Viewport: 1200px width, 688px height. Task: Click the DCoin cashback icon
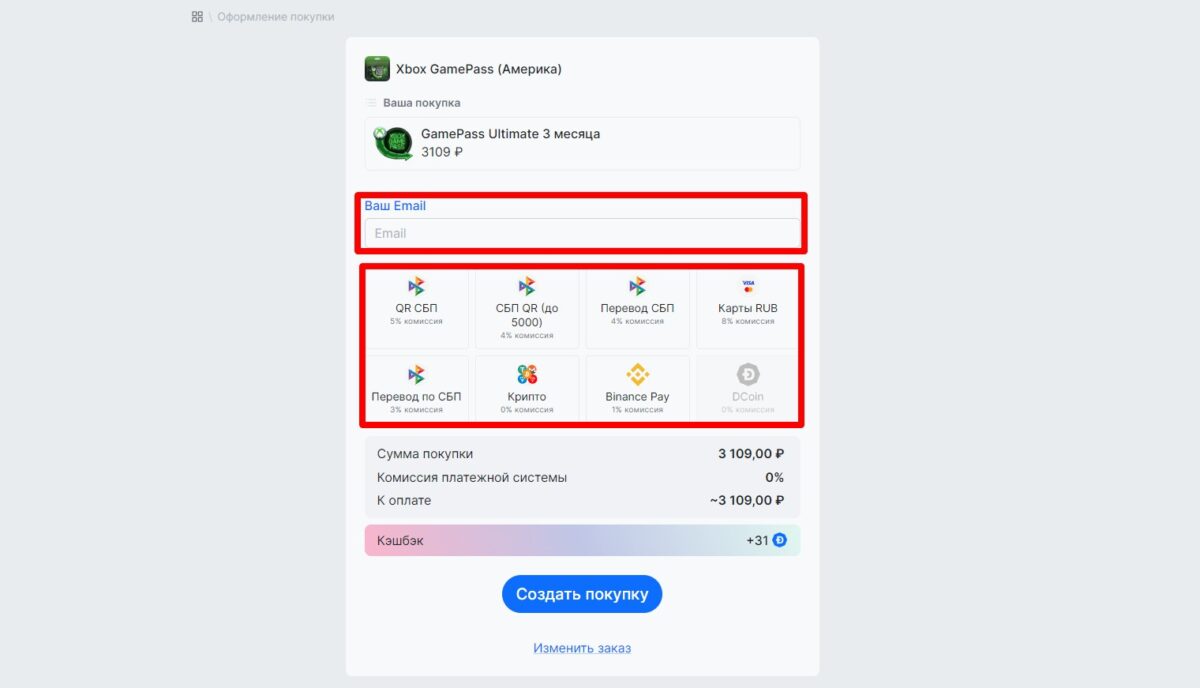coord(780,540)
